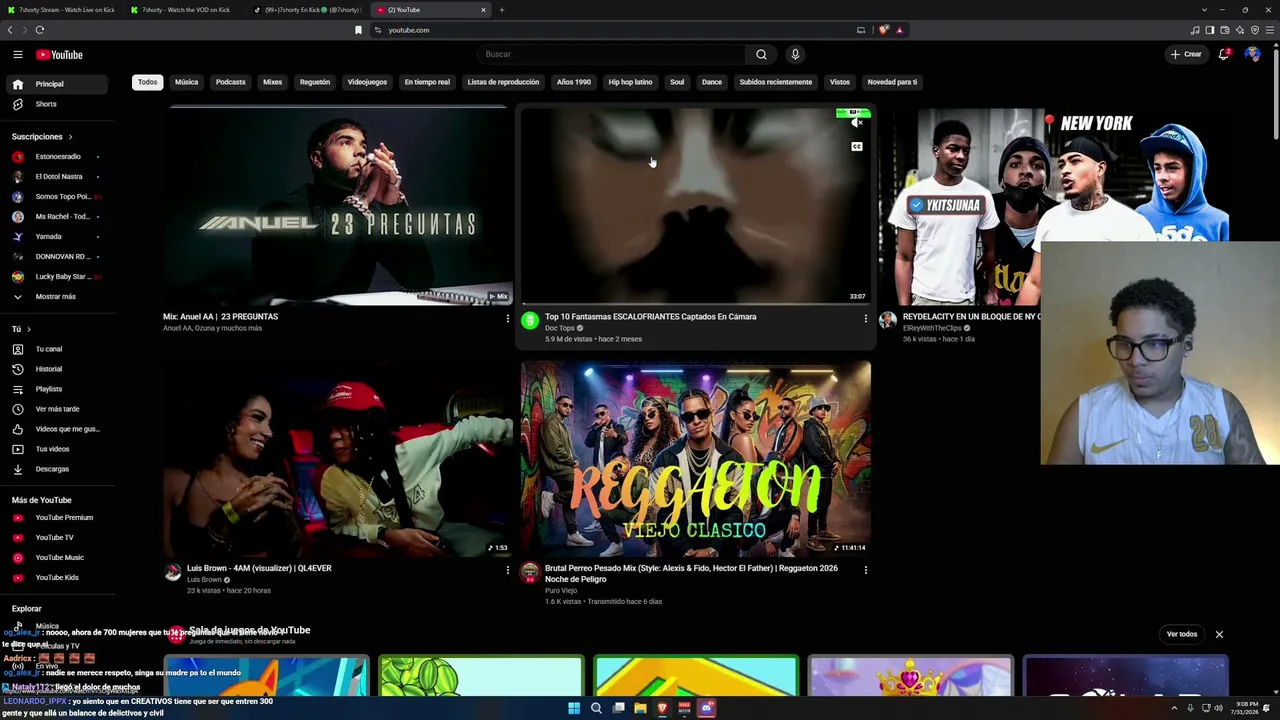Go to the YouTube logo home link
1280x720 pixels.
click(x=59, y=55)
